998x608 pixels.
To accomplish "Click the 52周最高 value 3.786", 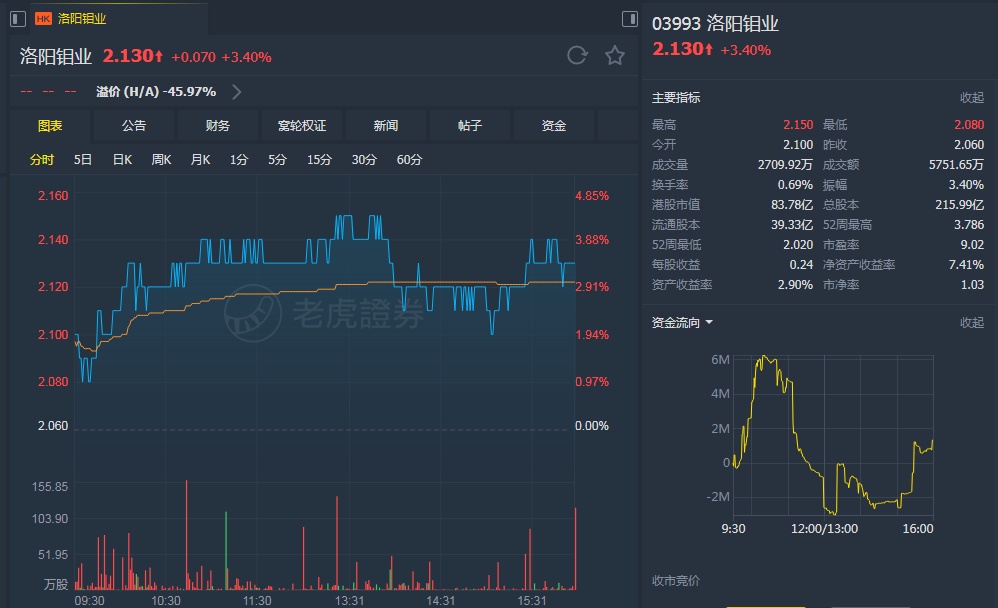I will click(969, 225).
